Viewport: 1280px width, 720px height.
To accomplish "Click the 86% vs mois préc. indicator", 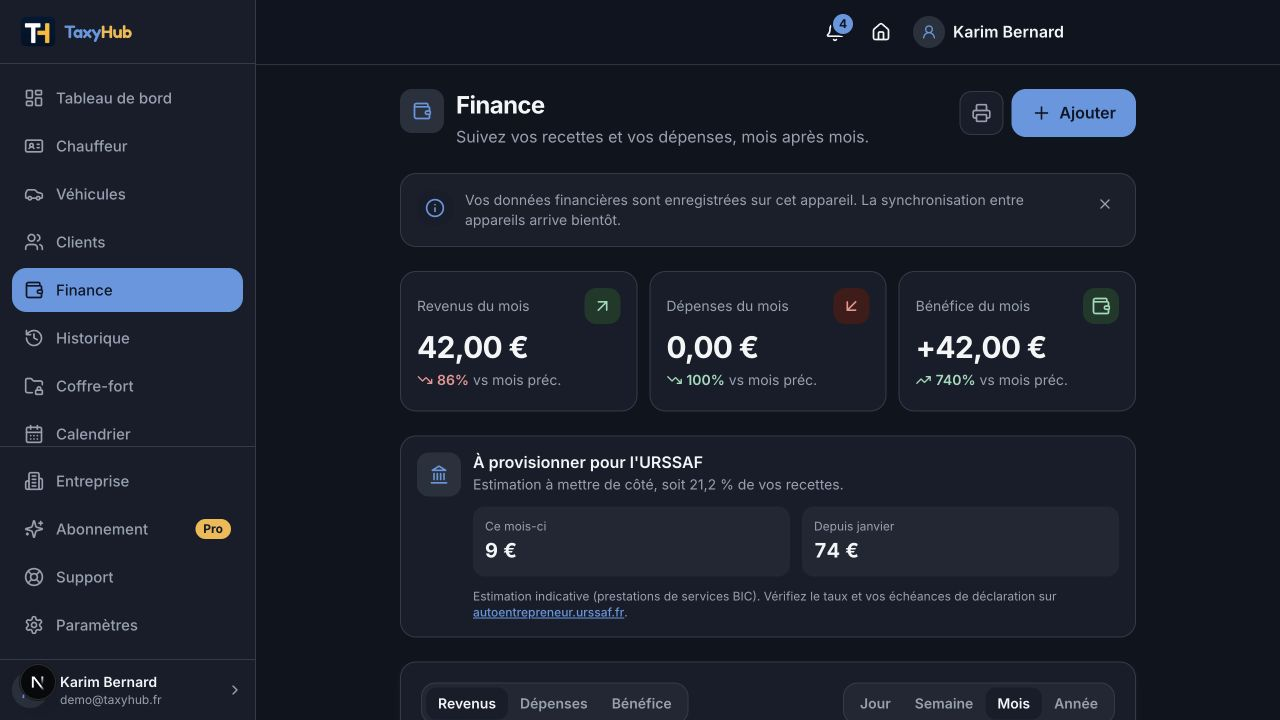I will (489, 380).
